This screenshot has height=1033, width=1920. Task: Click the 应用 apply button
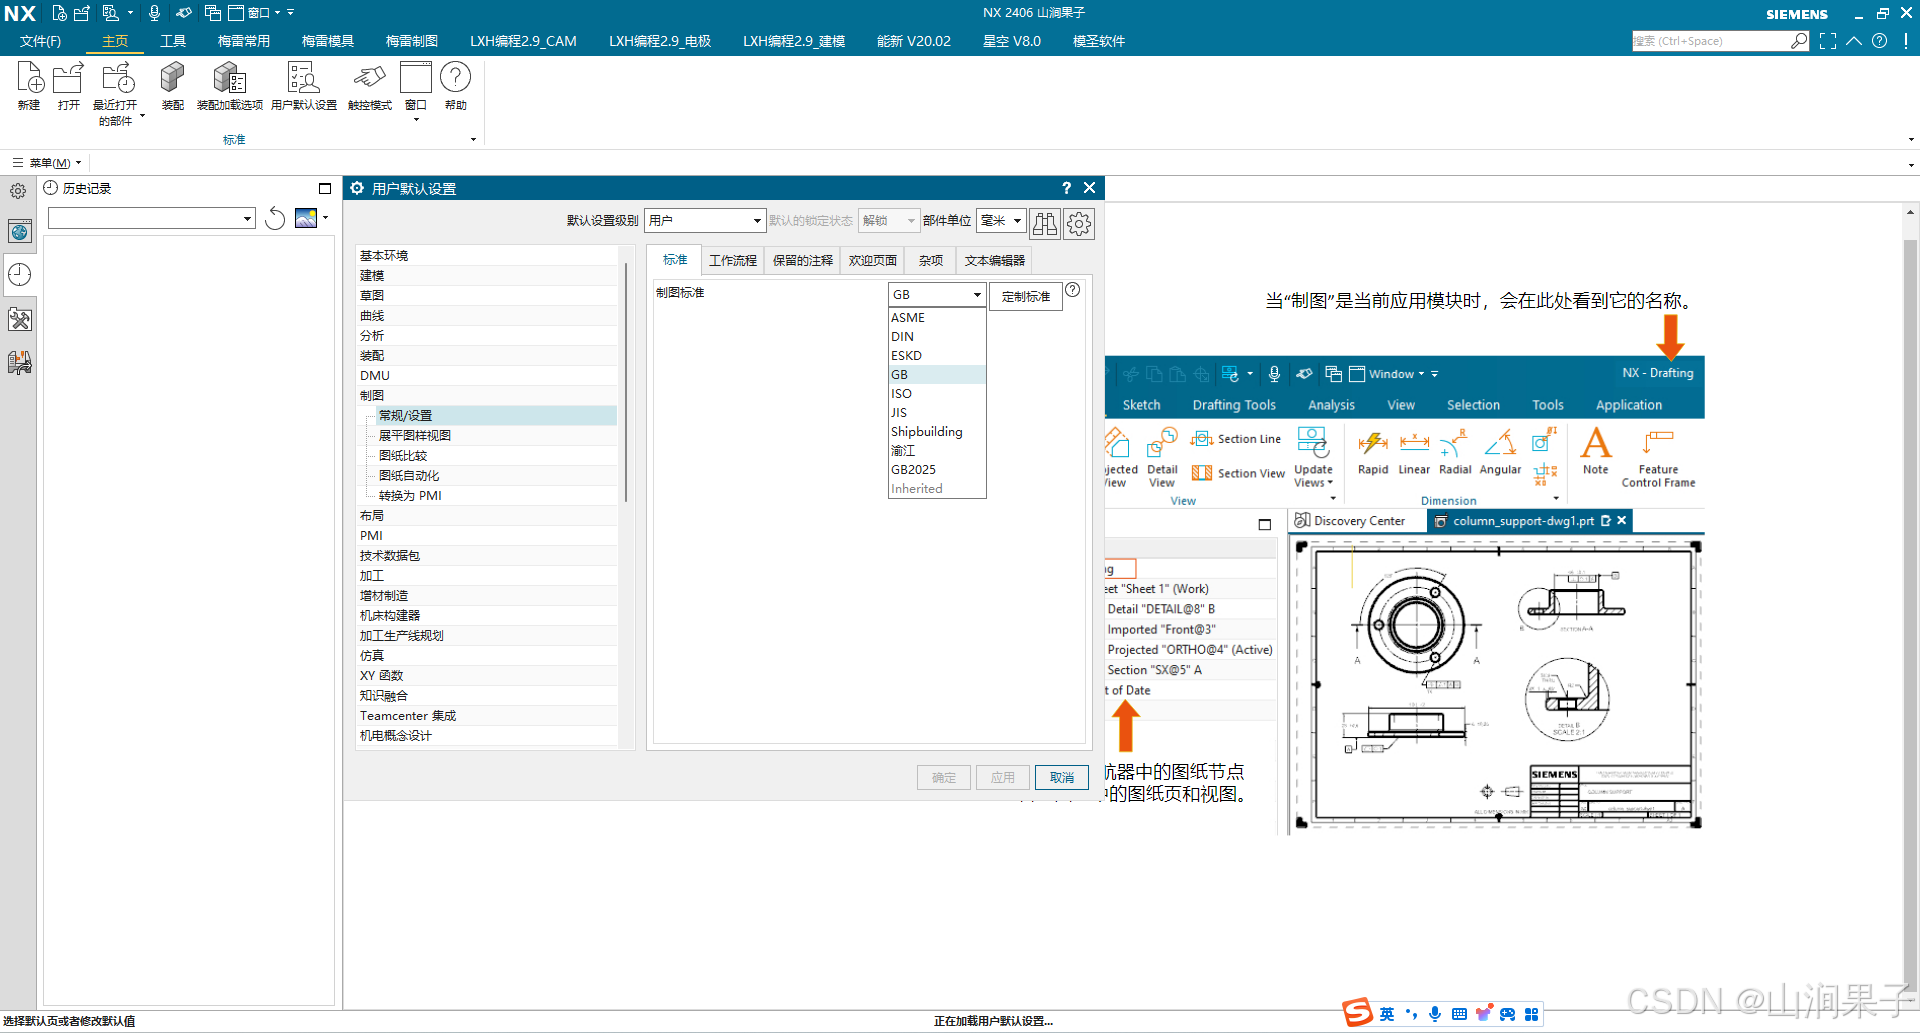pyautogui.click(x=1003, y=777)
